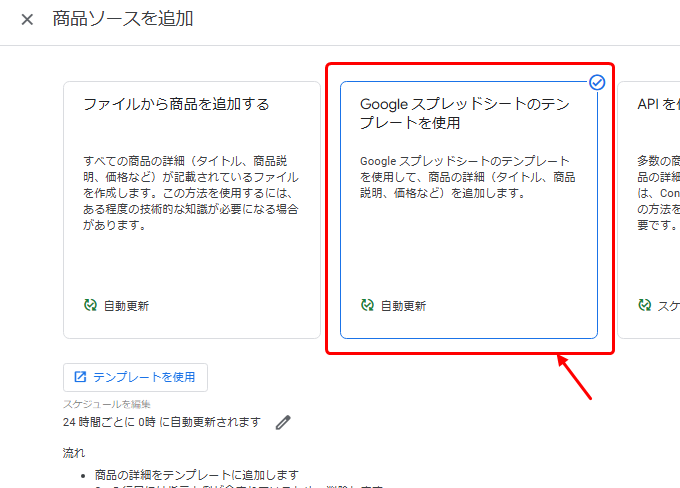Click the 自動更新 label in file card

[127, 306]
